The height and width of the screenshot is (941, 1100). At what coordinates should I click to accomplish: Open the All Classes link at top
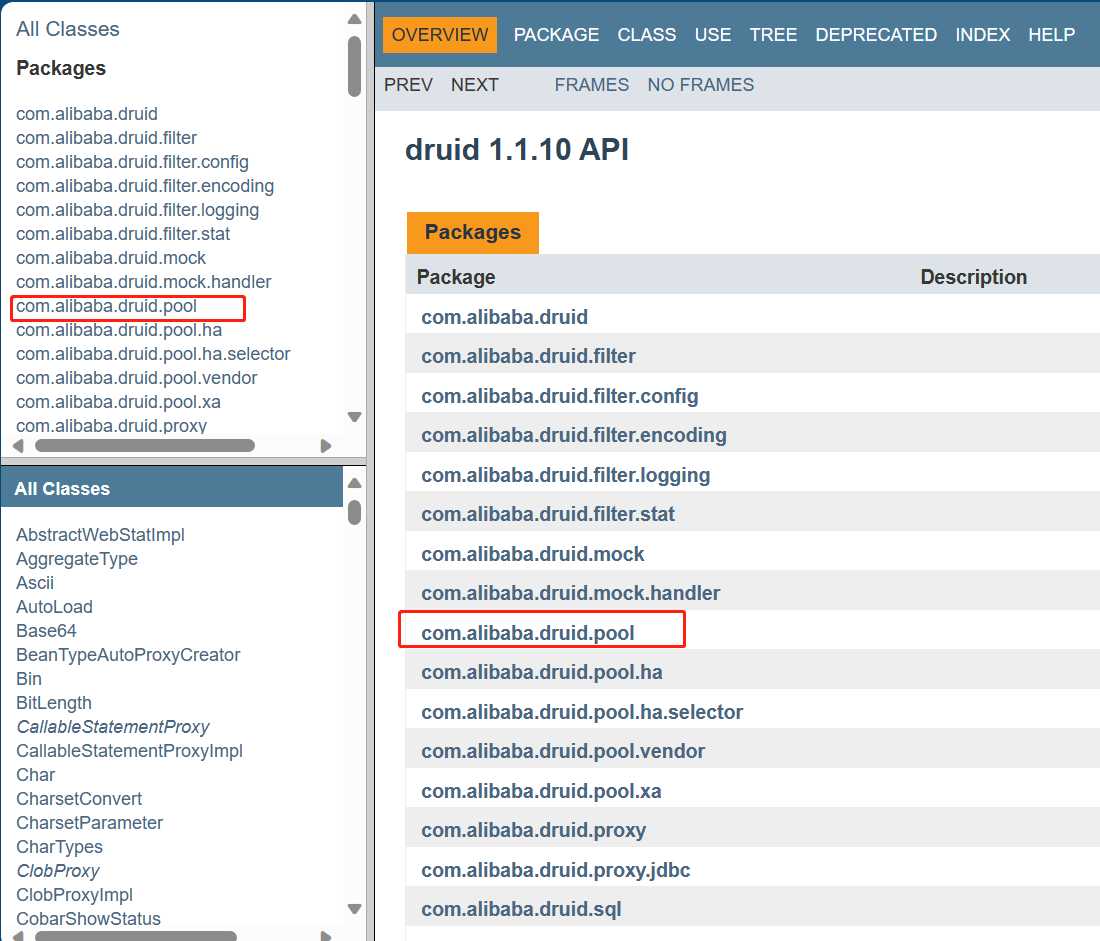coord(68,29)
